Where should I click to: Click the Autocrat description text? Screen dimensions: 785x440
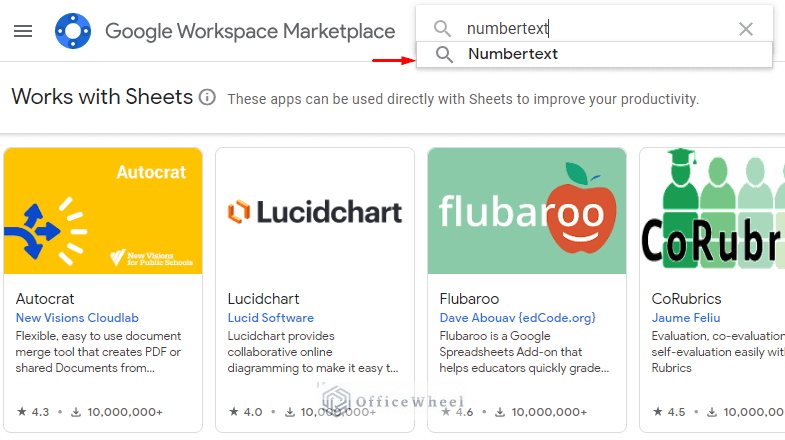tap(98, 352)
